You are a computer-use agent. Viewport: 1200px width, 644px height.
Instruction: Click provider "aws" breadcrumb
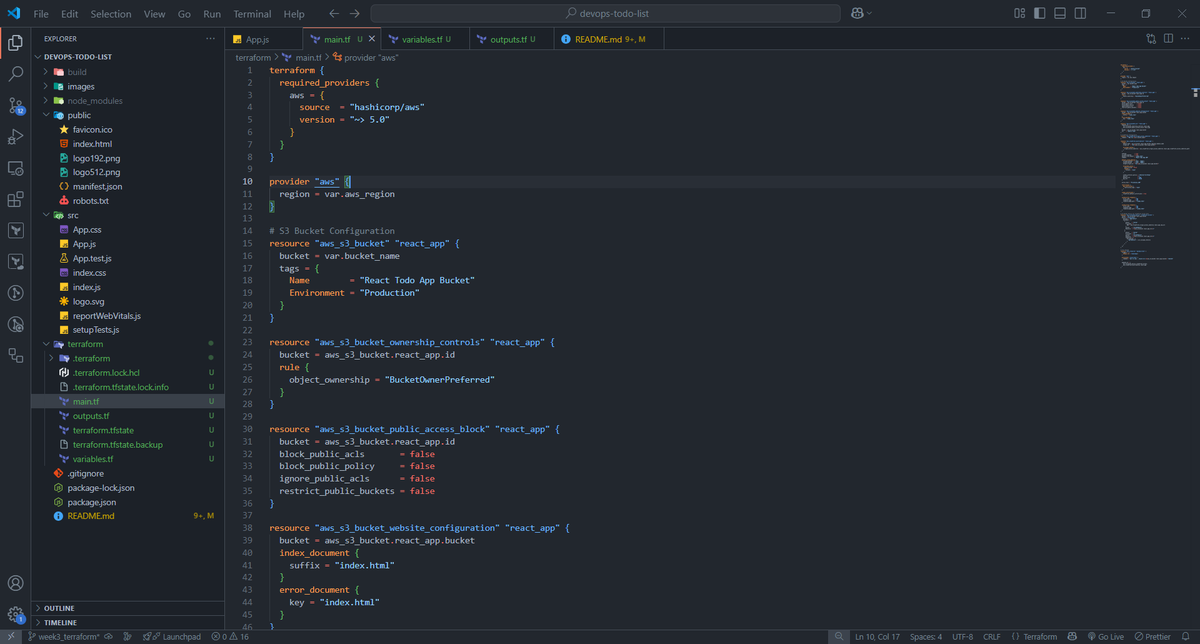pyautogui.click(x=365, y=58)
